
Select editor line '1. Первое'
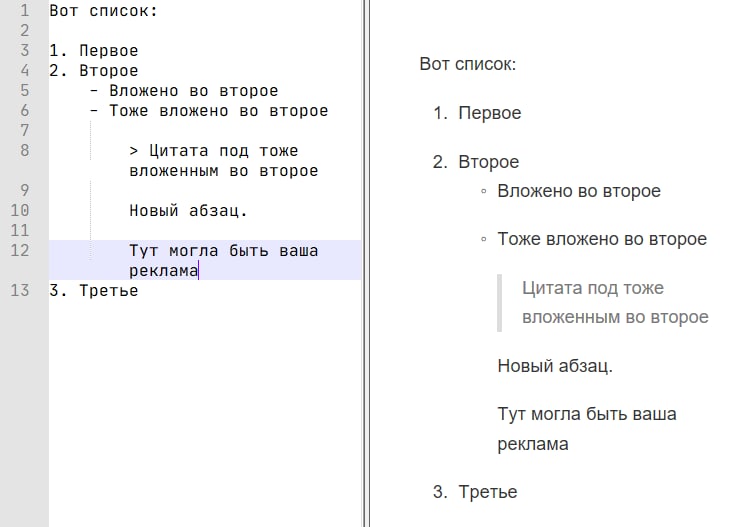(94, 50)
